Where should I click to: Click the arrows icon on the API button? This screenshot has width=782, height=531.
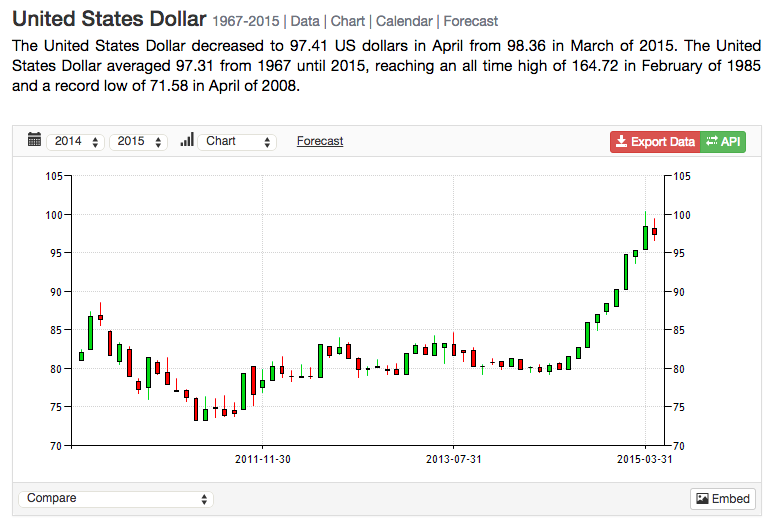tap(712, 141)
